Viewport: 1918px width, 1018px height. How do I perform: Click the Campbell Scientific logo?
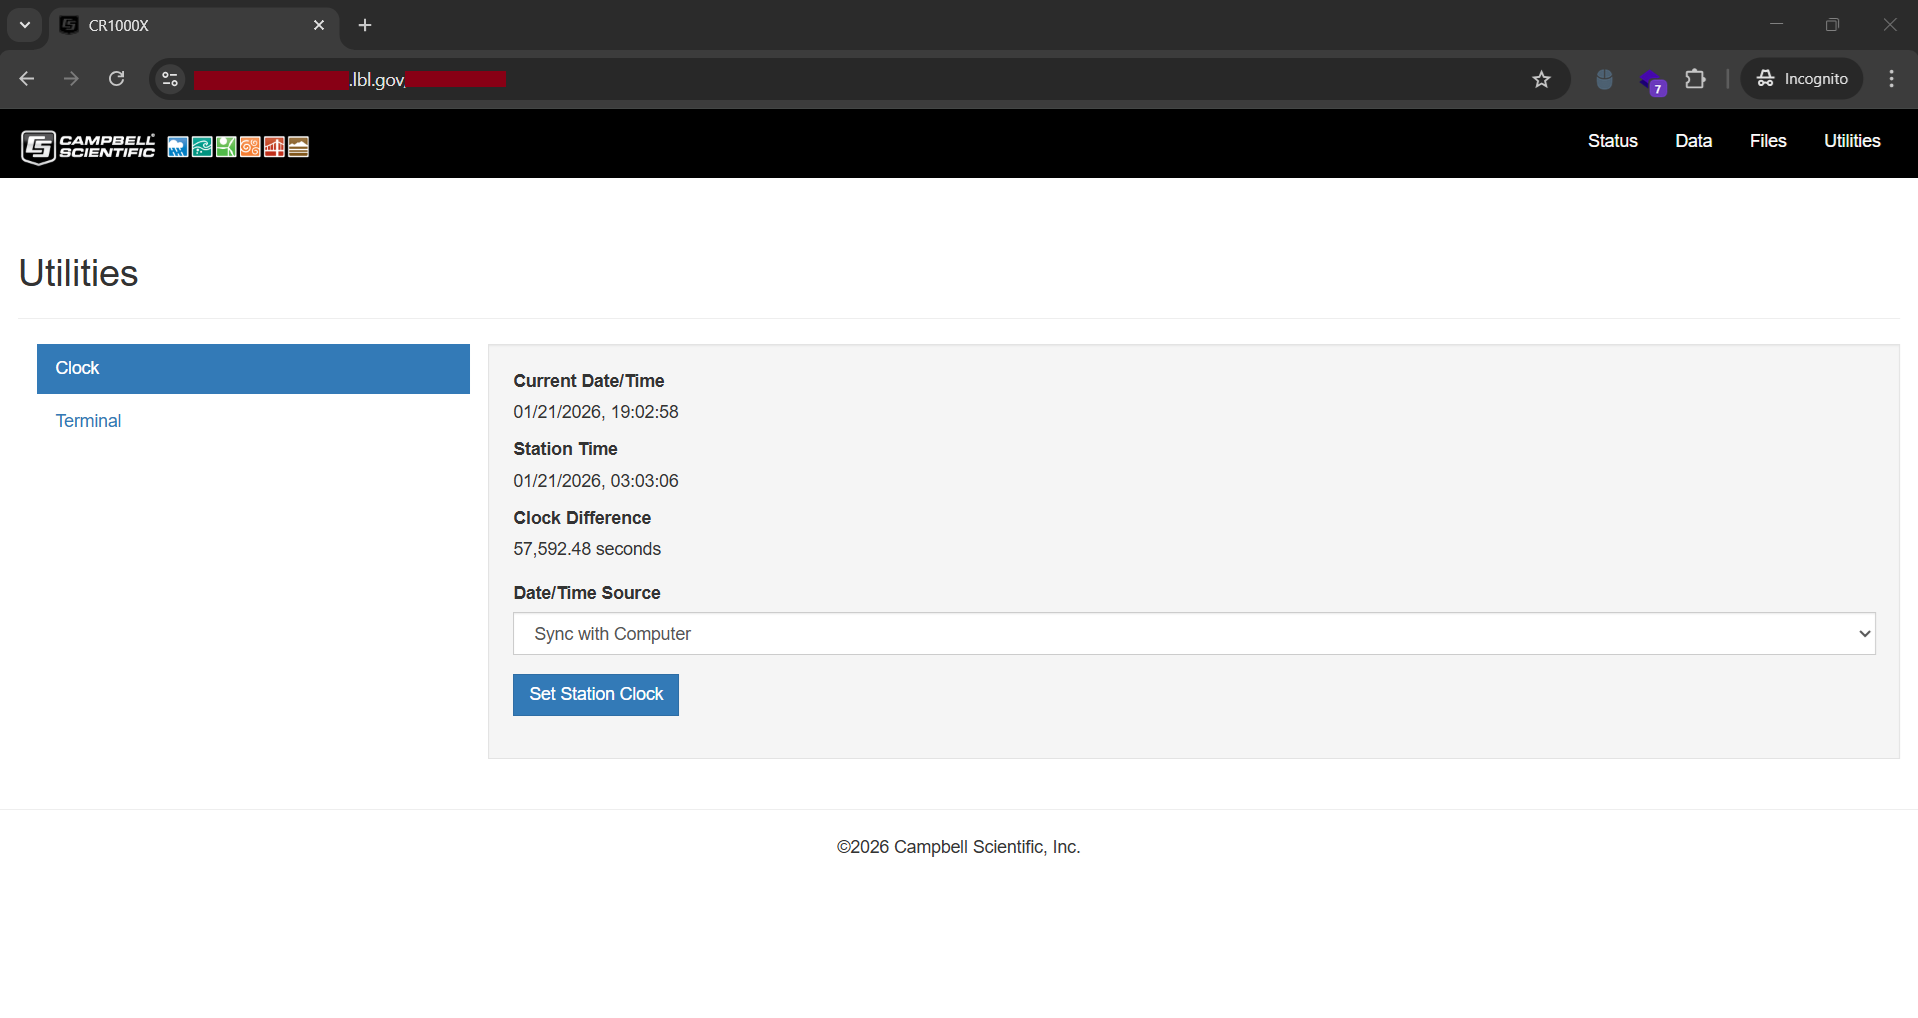pyautogui.click(x=88, y=147)
